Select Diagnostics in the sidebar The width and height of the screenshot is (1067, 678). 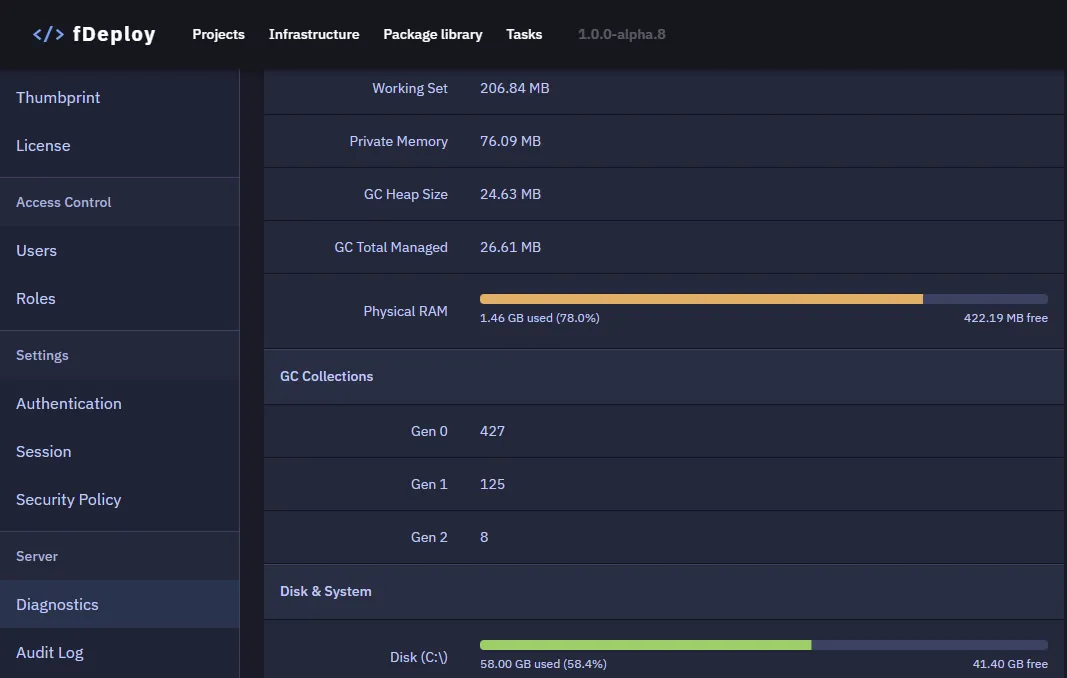click(x=57, y=604)
